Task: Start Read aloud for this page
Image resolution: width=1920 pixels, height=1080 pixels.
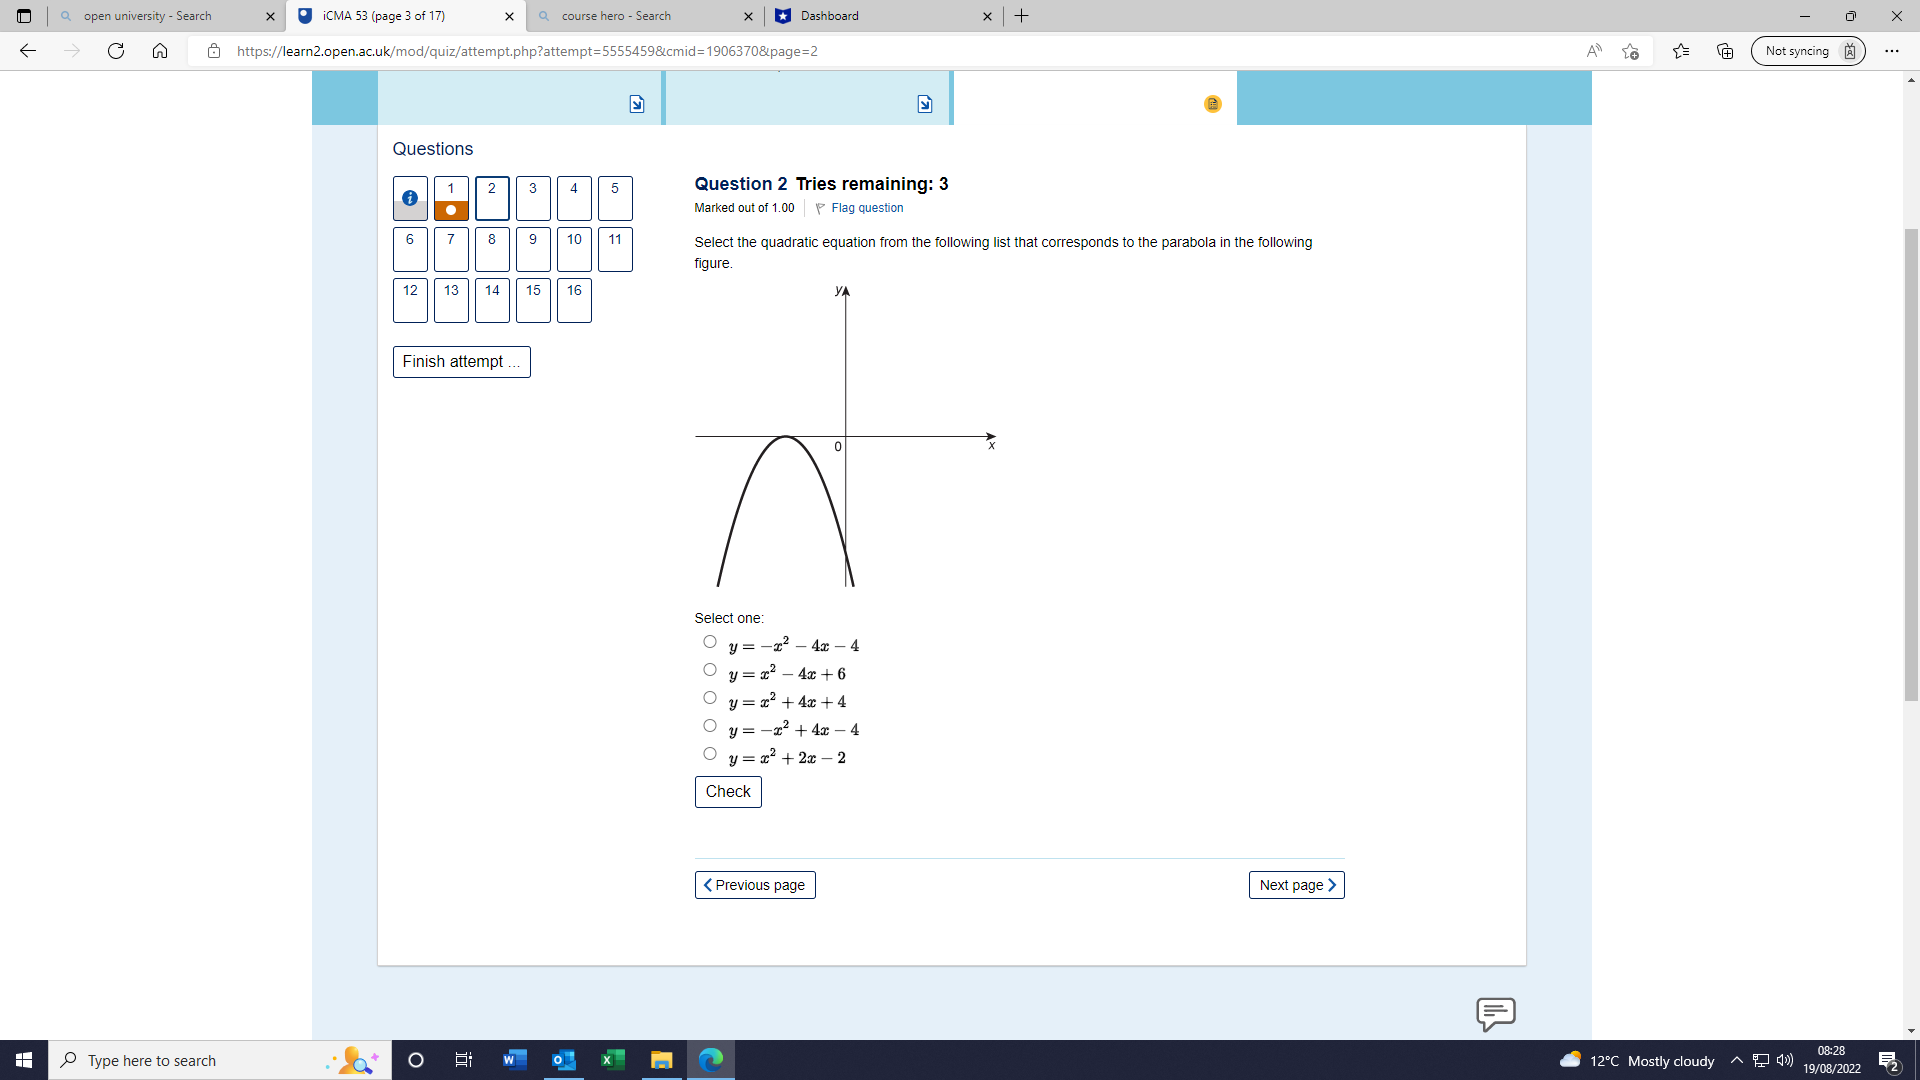Action: tap(1594, 51)
